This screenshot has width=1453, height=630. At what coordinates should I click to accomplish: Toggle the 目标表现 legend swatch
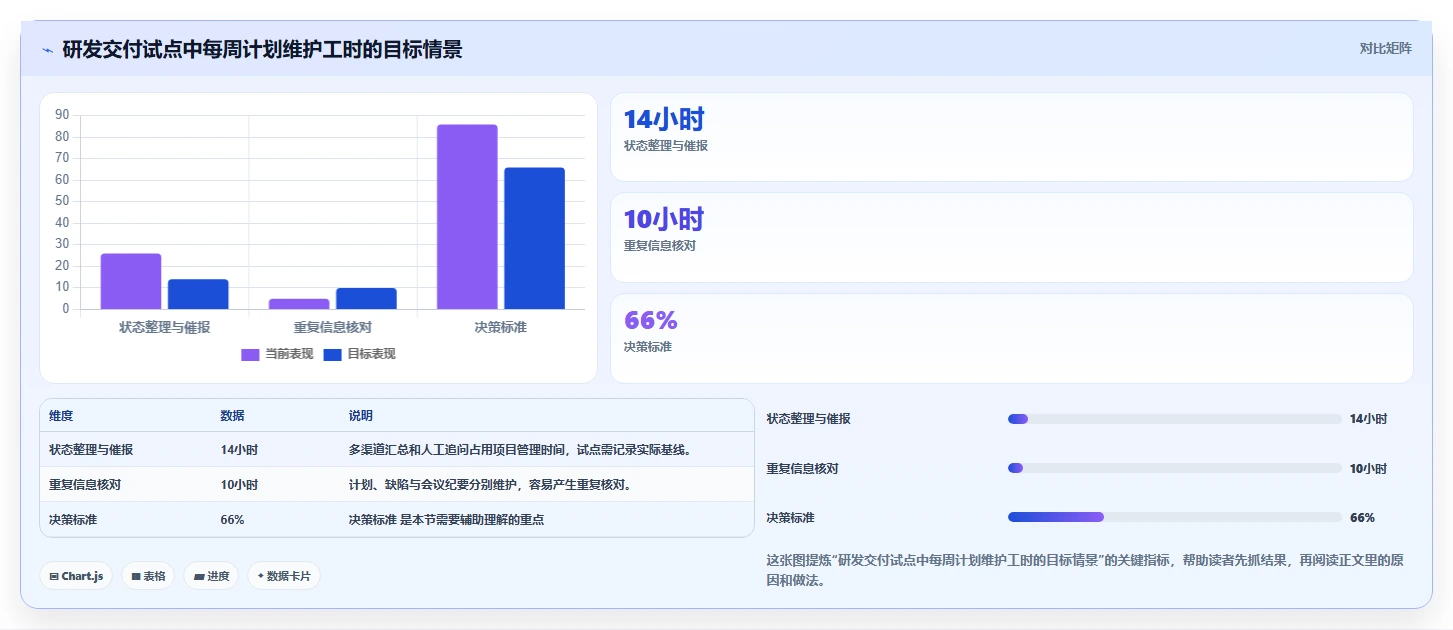pyautogui.click(x=333, y=354)
